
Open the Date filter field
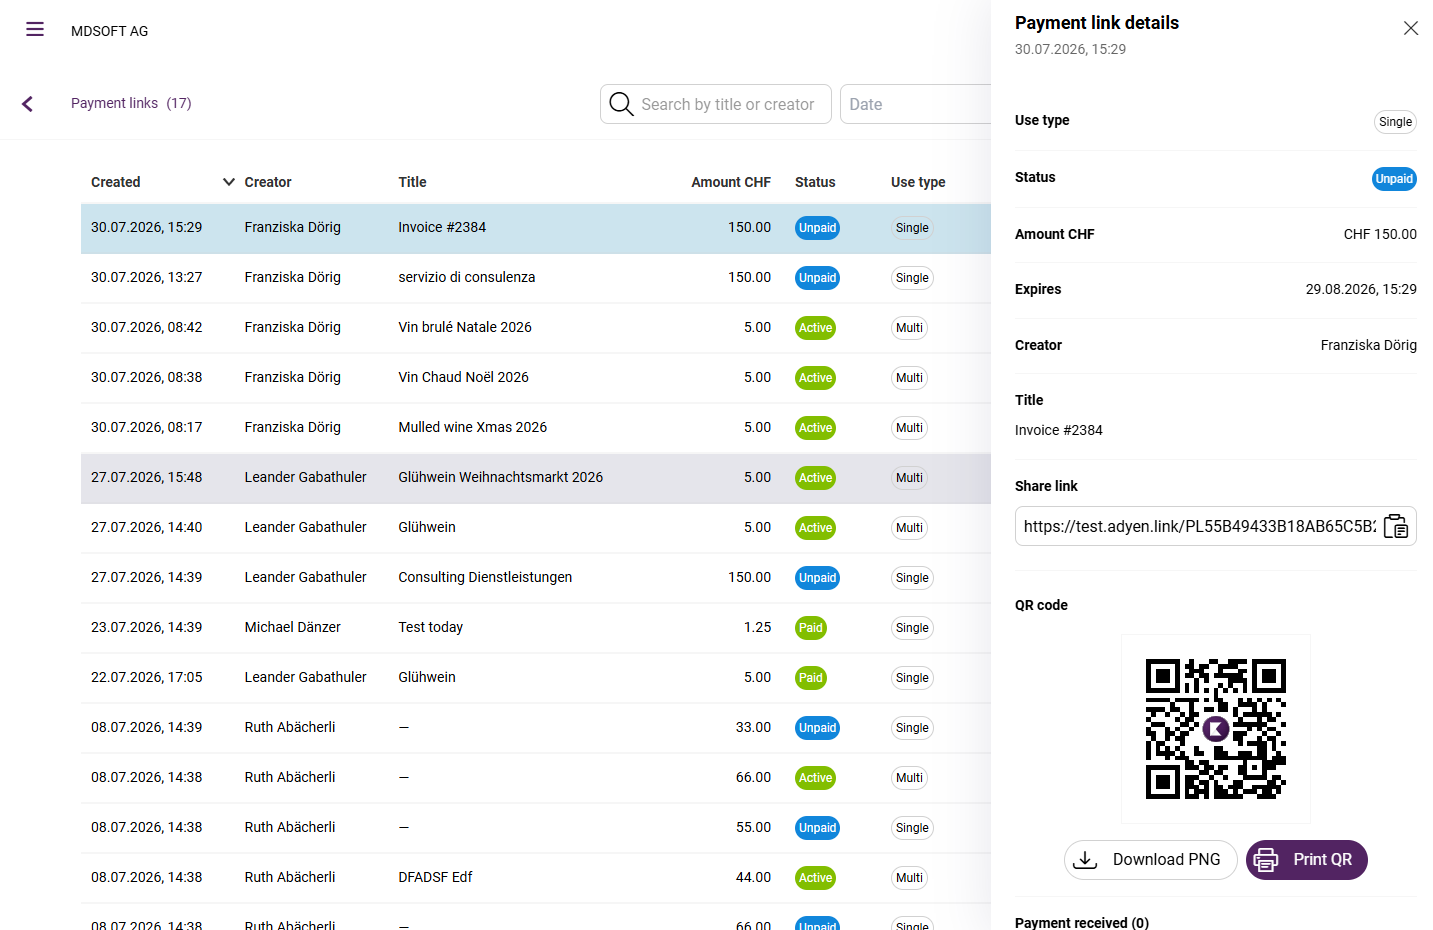point(915,104)
